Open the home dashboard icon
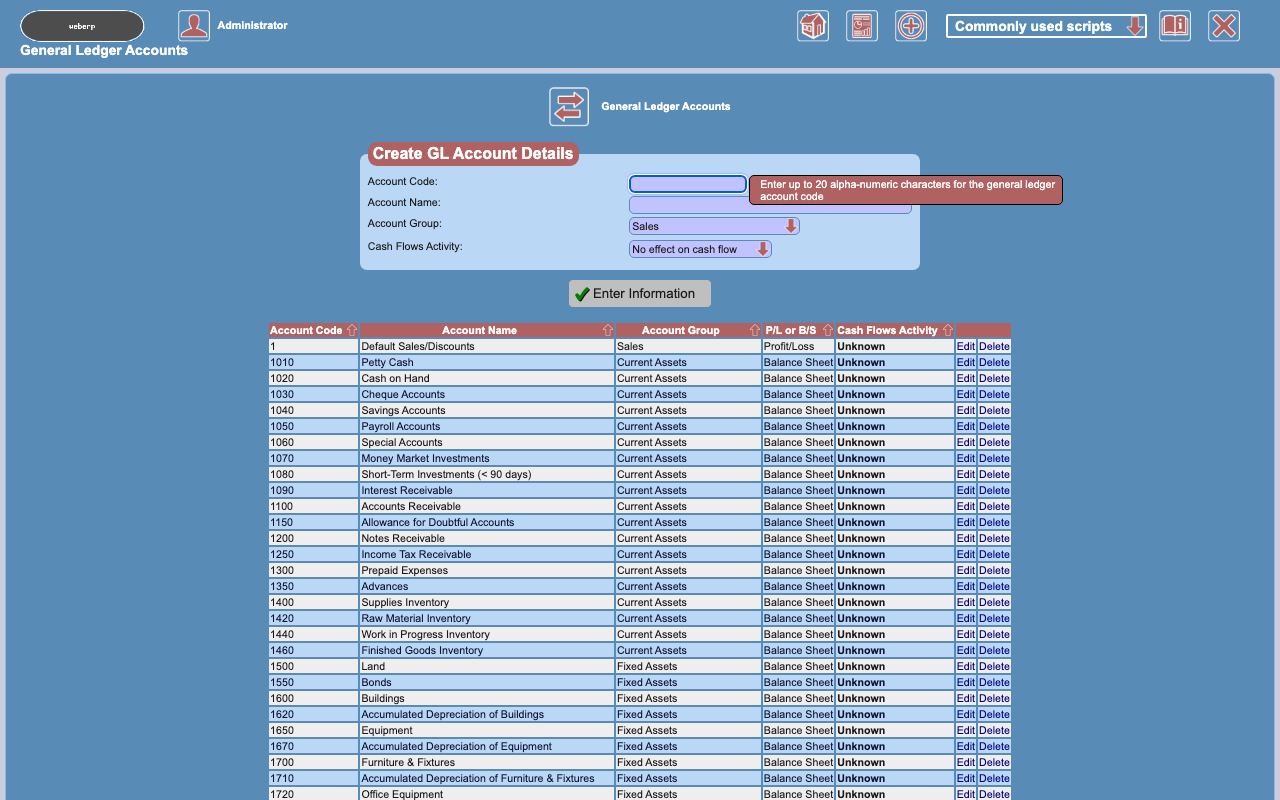 click(813, 26)
